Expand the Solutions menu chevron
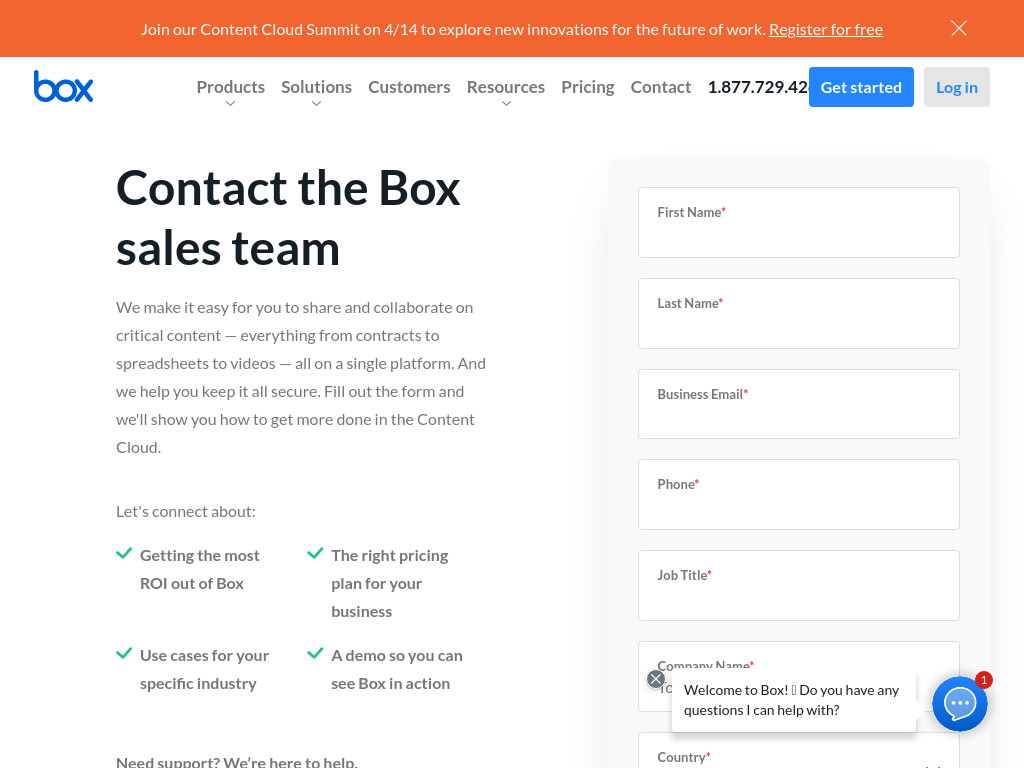Screen dimensions: 1024x768 pos(316,104)
